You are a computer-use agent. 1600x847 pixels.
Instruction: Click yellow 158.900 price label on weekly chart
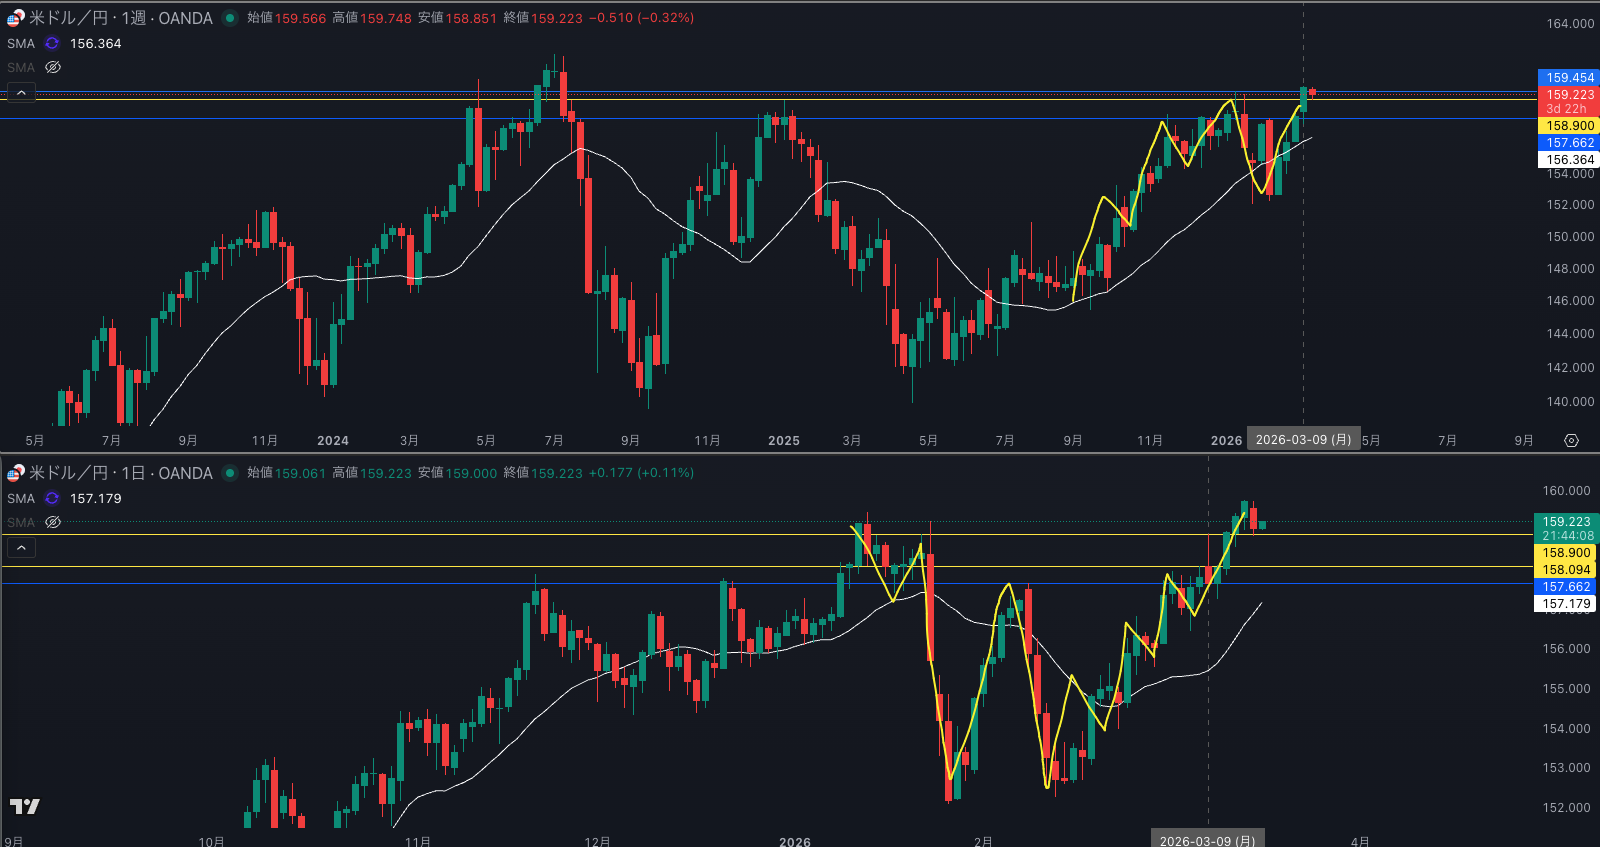pos(1569,126)
